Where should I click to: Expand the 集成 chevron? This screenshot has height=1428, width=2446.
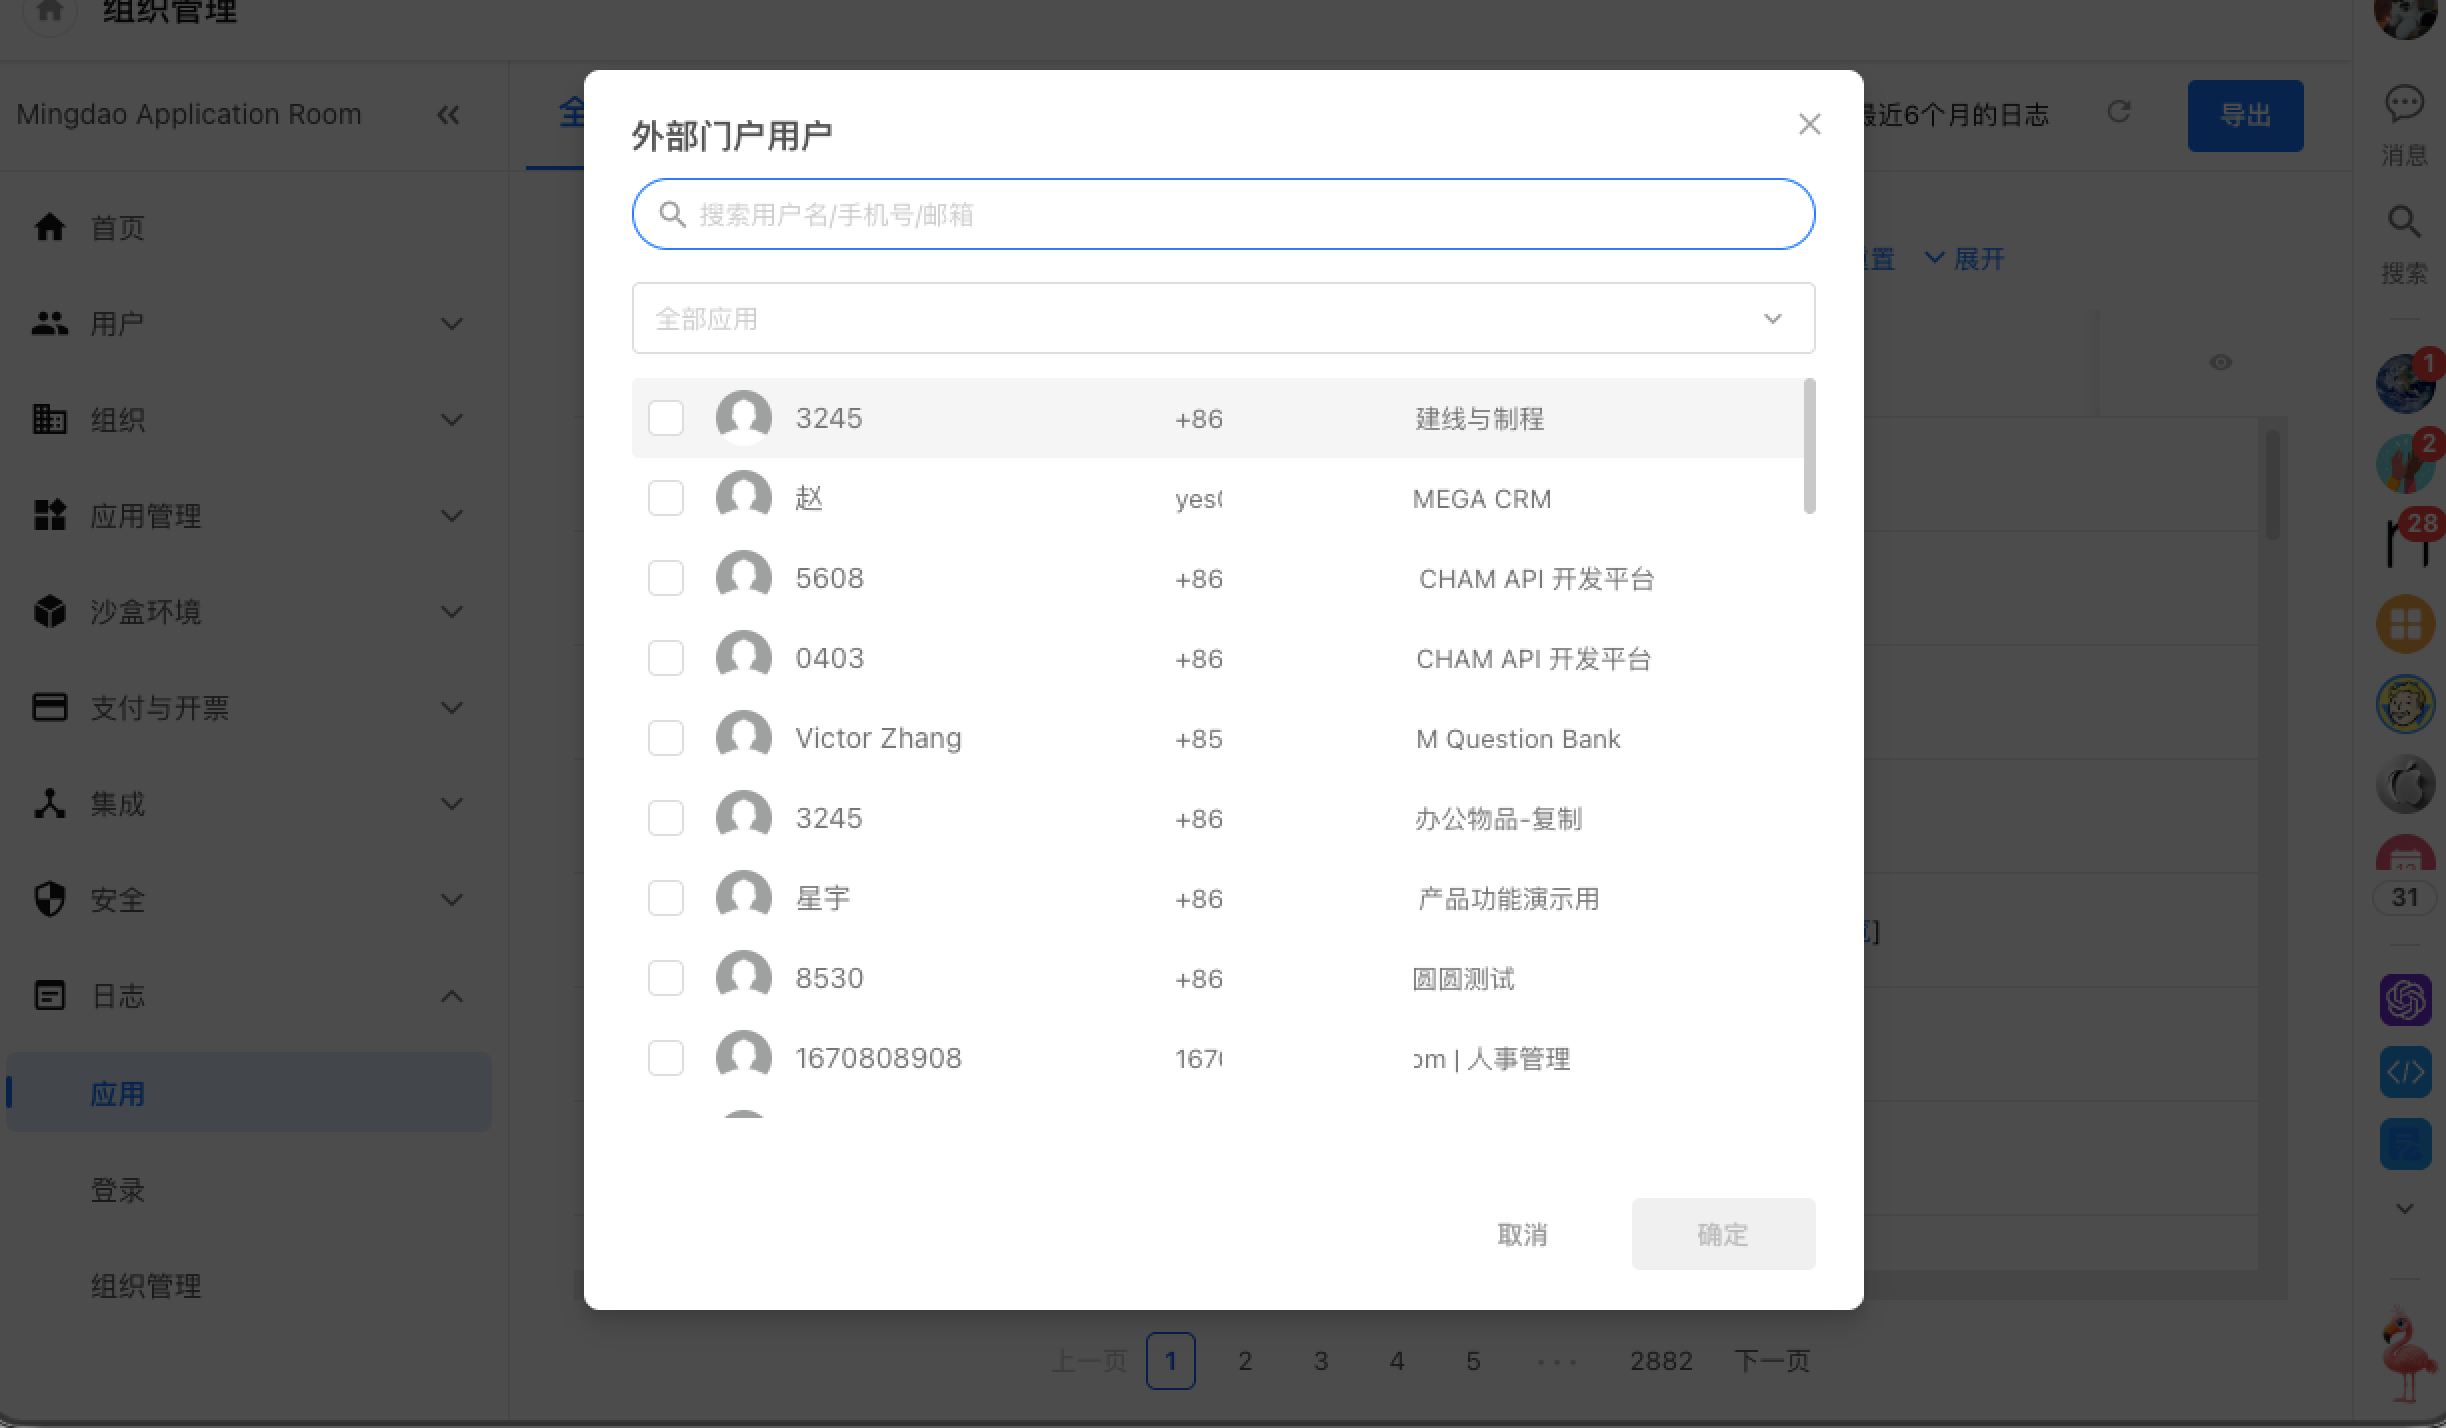pos(452,804)
